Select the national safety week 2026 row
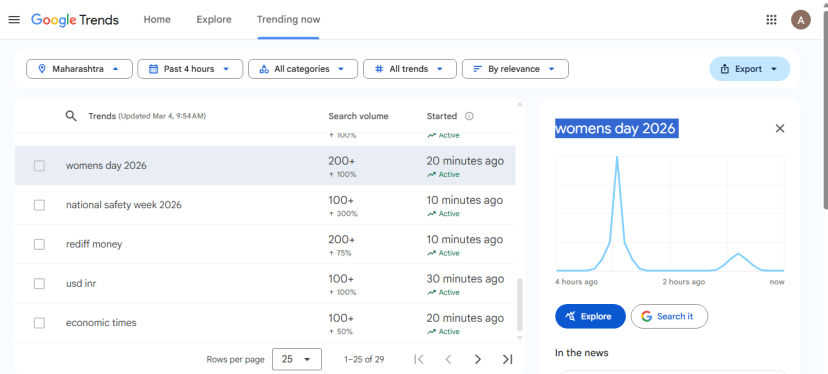The width and height of the screenshot is (828, 374). point(265,205)
